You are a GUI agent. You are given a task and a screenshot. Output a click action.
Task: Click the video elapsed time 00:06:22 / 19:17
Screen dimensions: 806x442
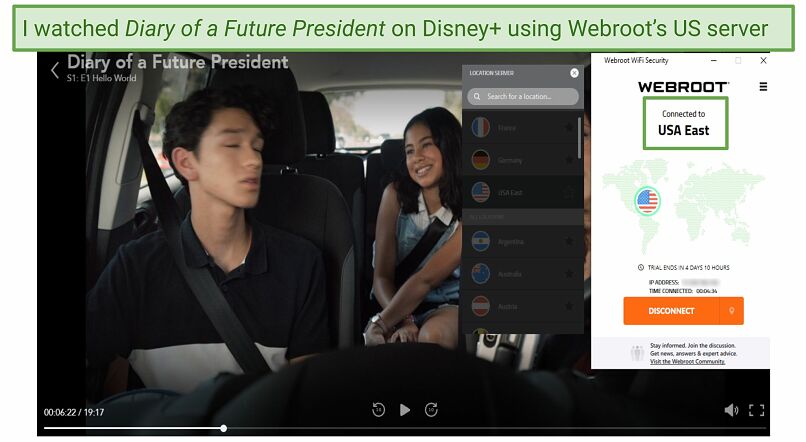74,412
